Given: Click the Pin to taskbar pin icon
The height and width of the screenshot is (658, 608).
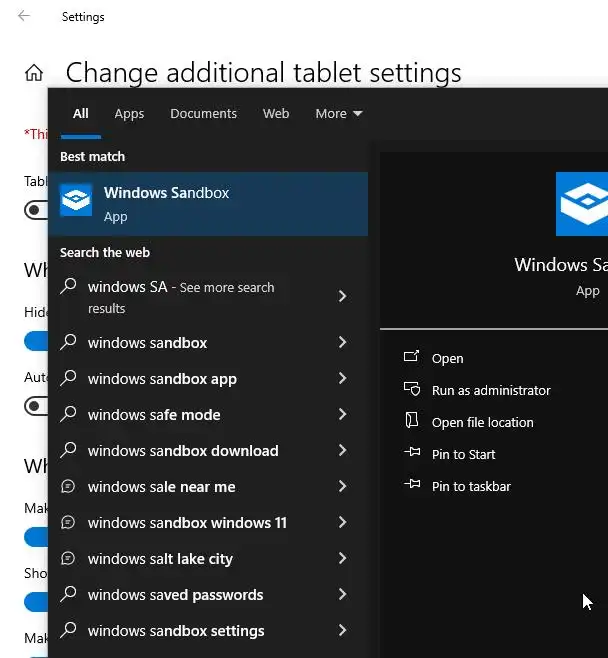Looking at the screenshot, I should (412, 484).
